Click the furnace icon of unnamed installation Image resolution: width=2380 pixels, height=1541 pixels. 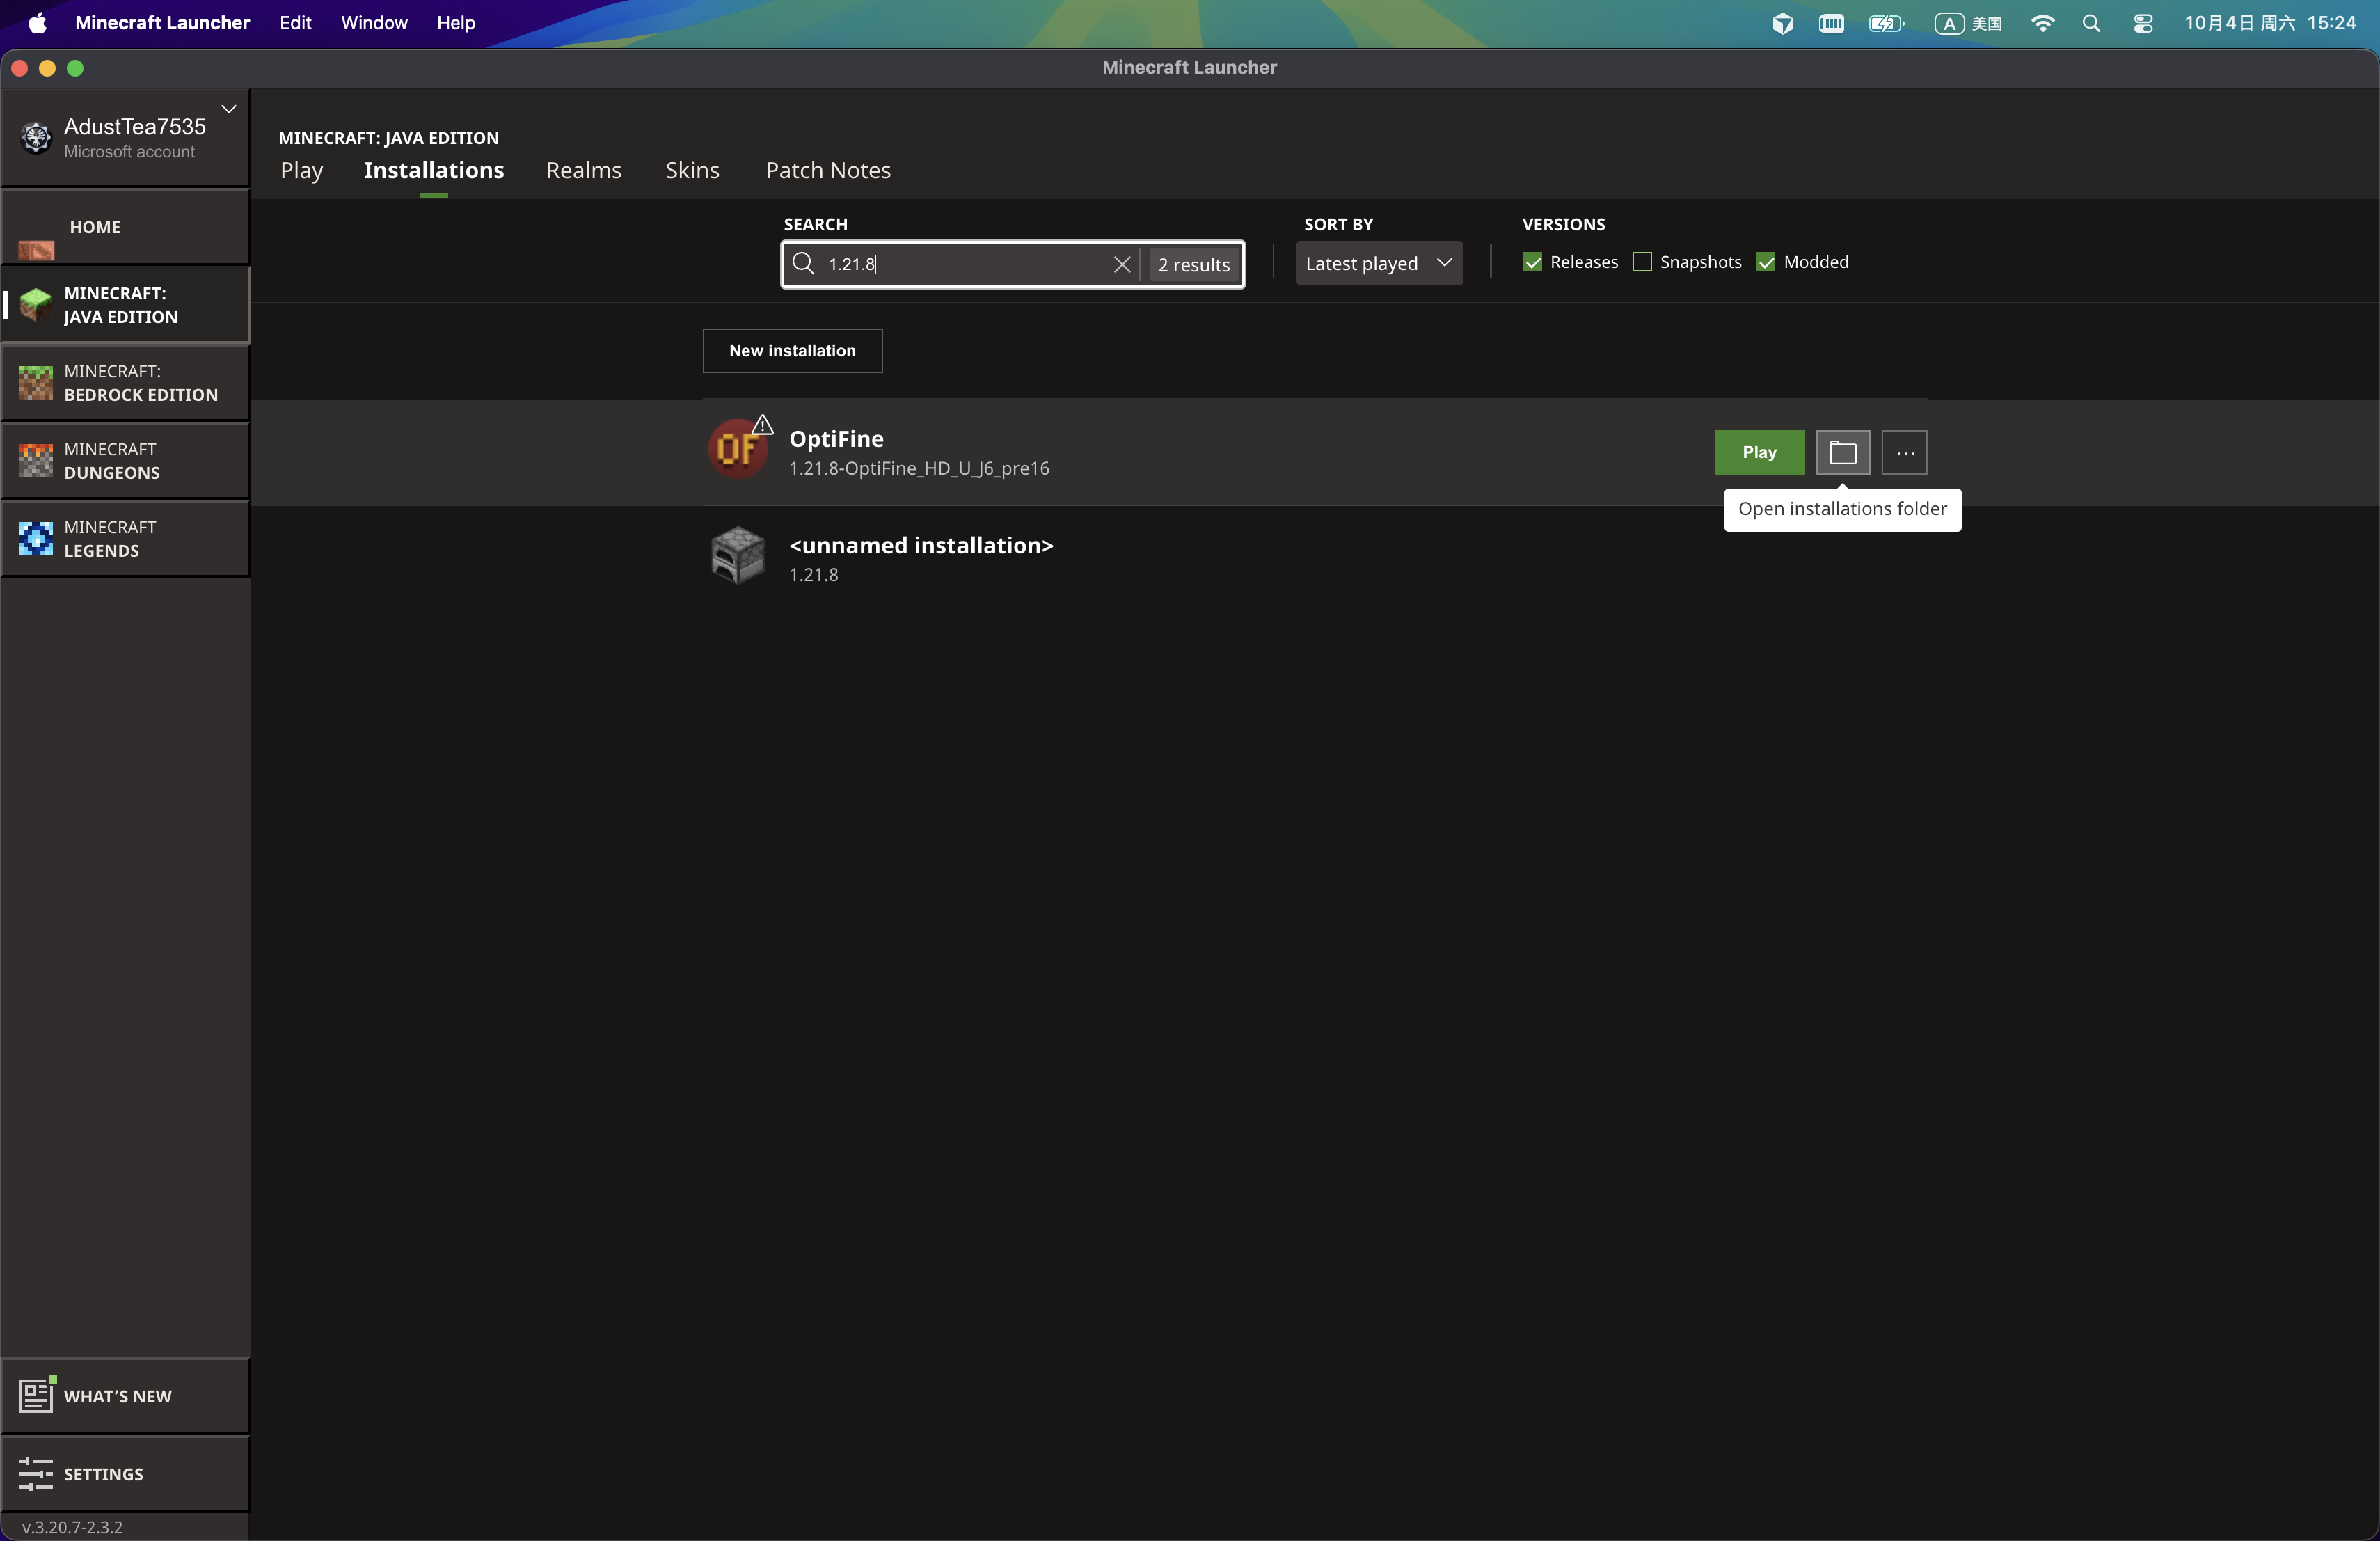[x=738, y=555]
